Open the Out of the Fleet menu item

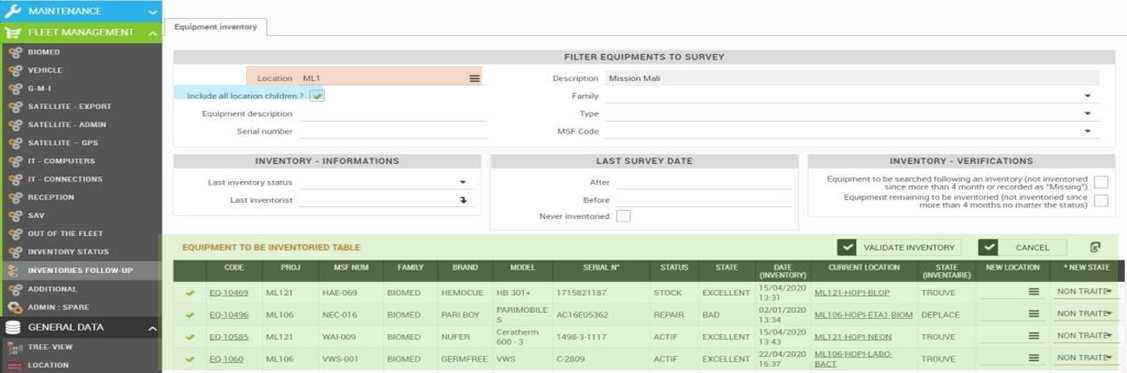[65, 234]
